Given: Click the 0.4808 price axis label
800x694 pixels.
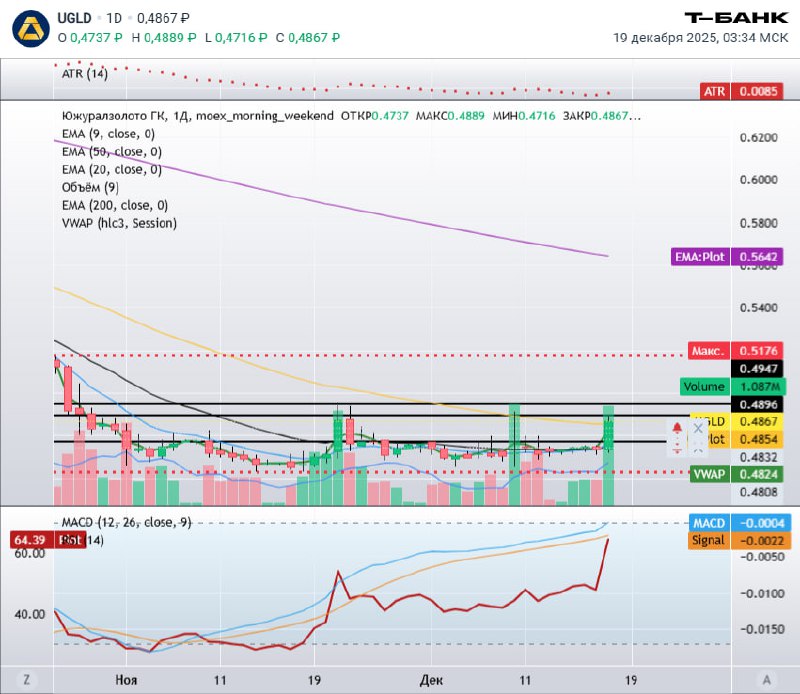Looking at the screenshot, I should coord(759,492).
